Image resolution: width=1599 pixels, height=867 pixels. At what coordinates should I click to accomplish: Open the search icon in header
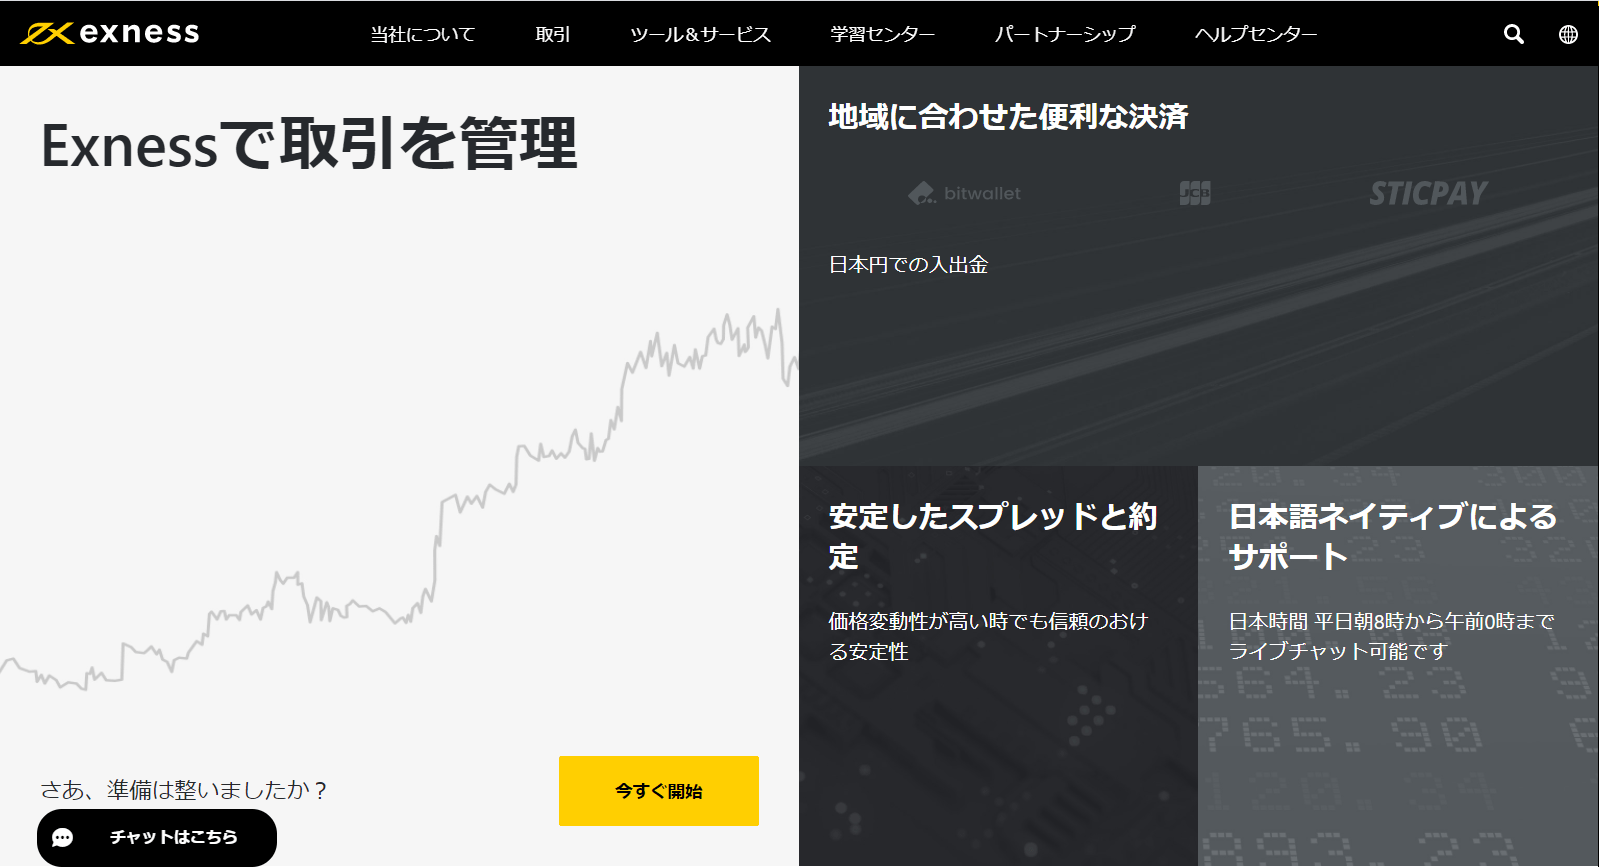(1514, 34)
